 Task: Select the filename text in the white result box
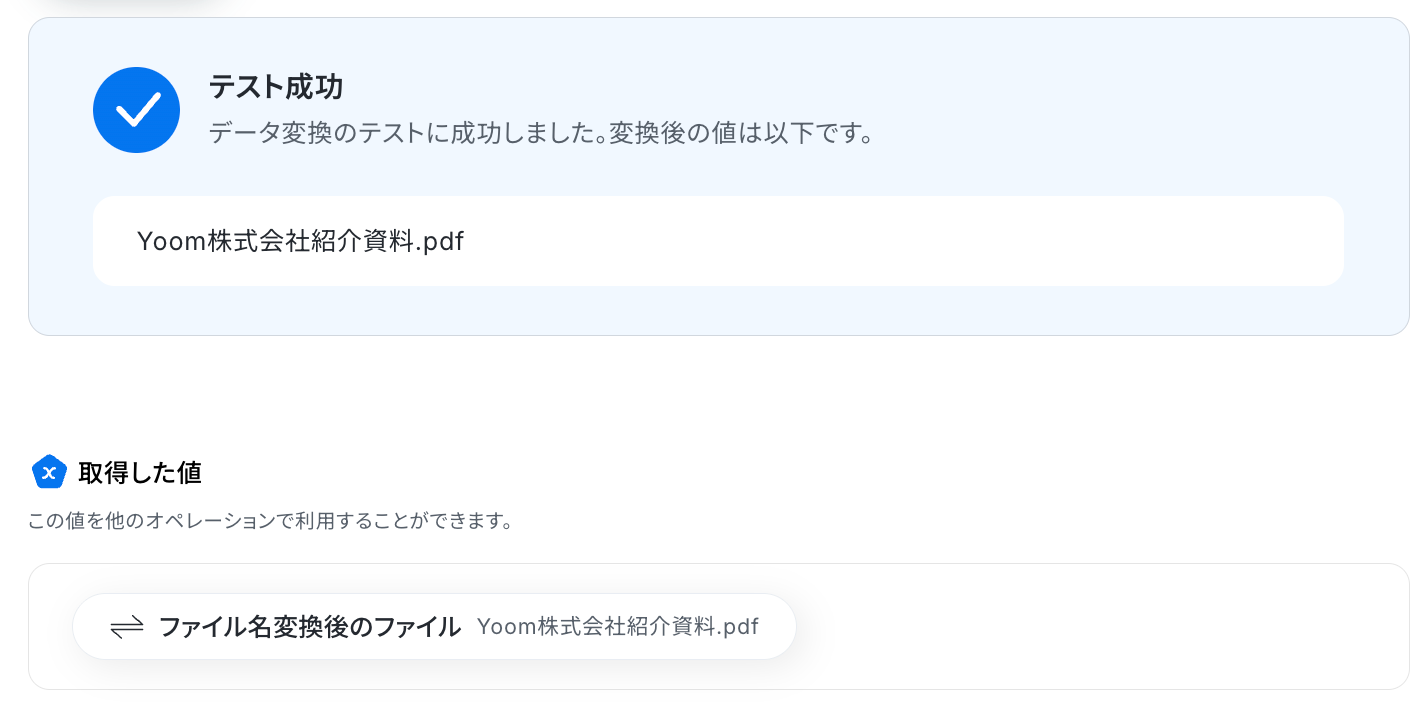click(x=300, y=241)
